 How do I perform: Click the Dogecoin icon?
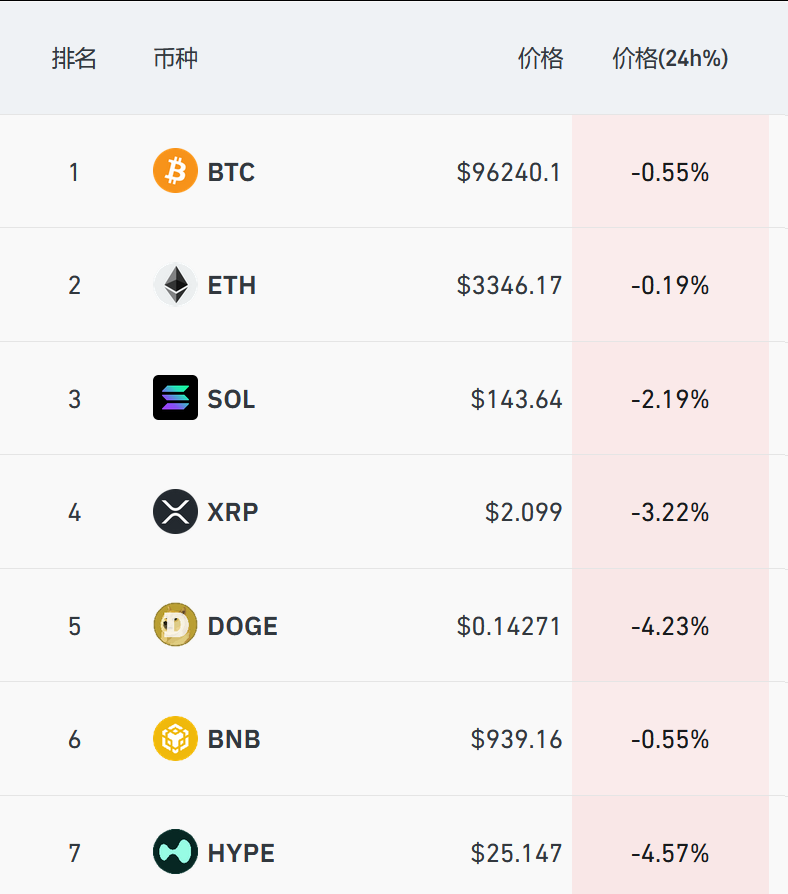[x=175, y=626]
